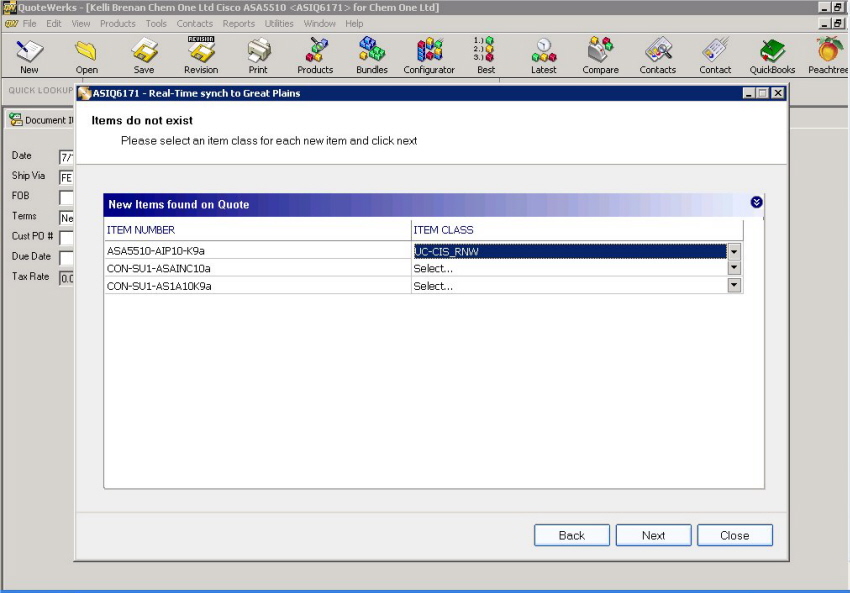Close the synch dialog with the X button
The width and height of the screenshot is (850, 593).
[x=777, y=93]
